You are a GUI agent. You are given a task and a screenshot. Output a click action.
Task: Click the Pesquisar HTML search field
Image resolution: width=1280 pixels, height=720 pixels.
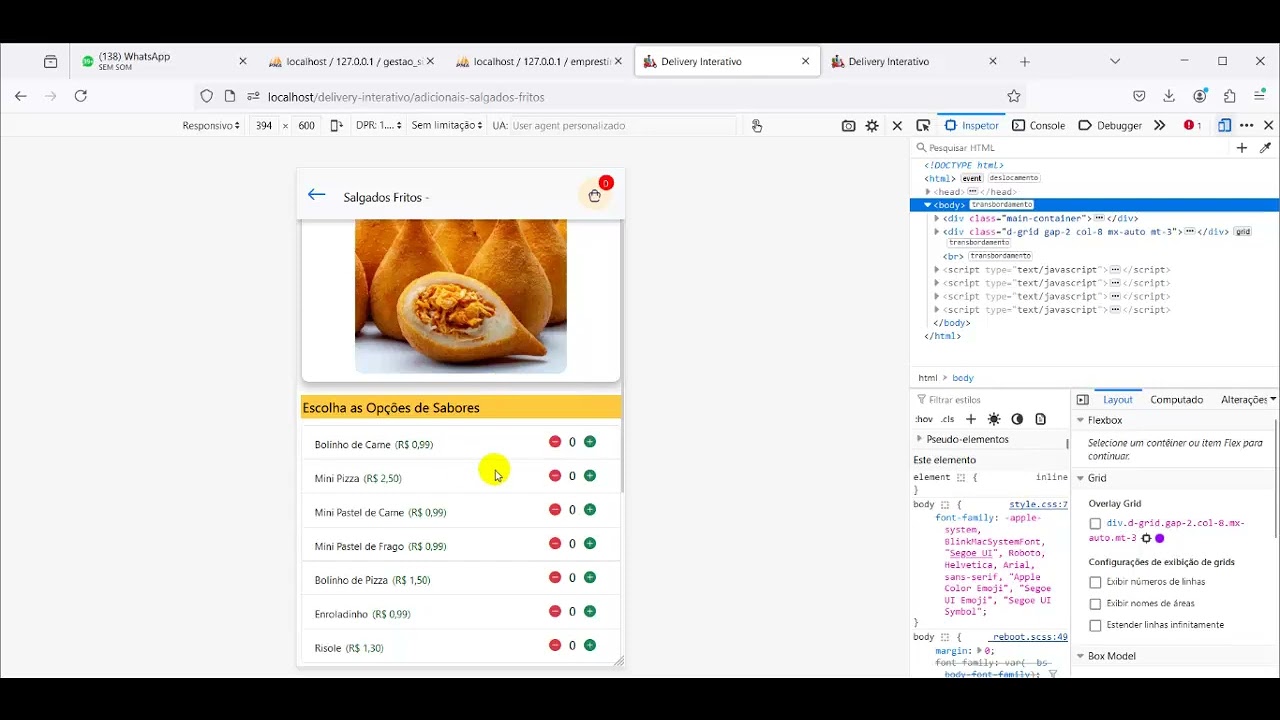coord(1070,148)
